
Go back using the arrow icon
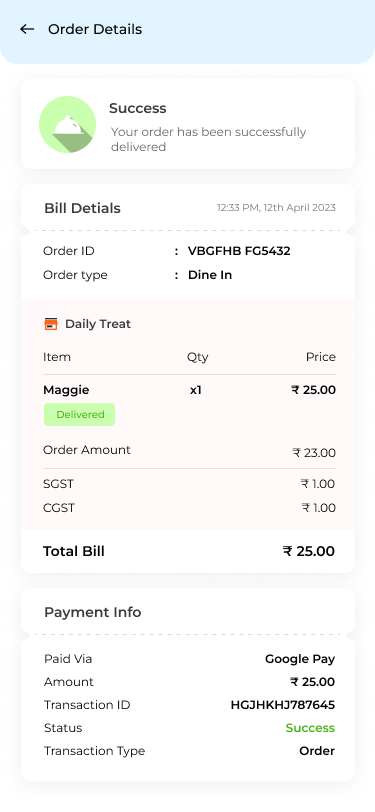[x=27, y=30]
